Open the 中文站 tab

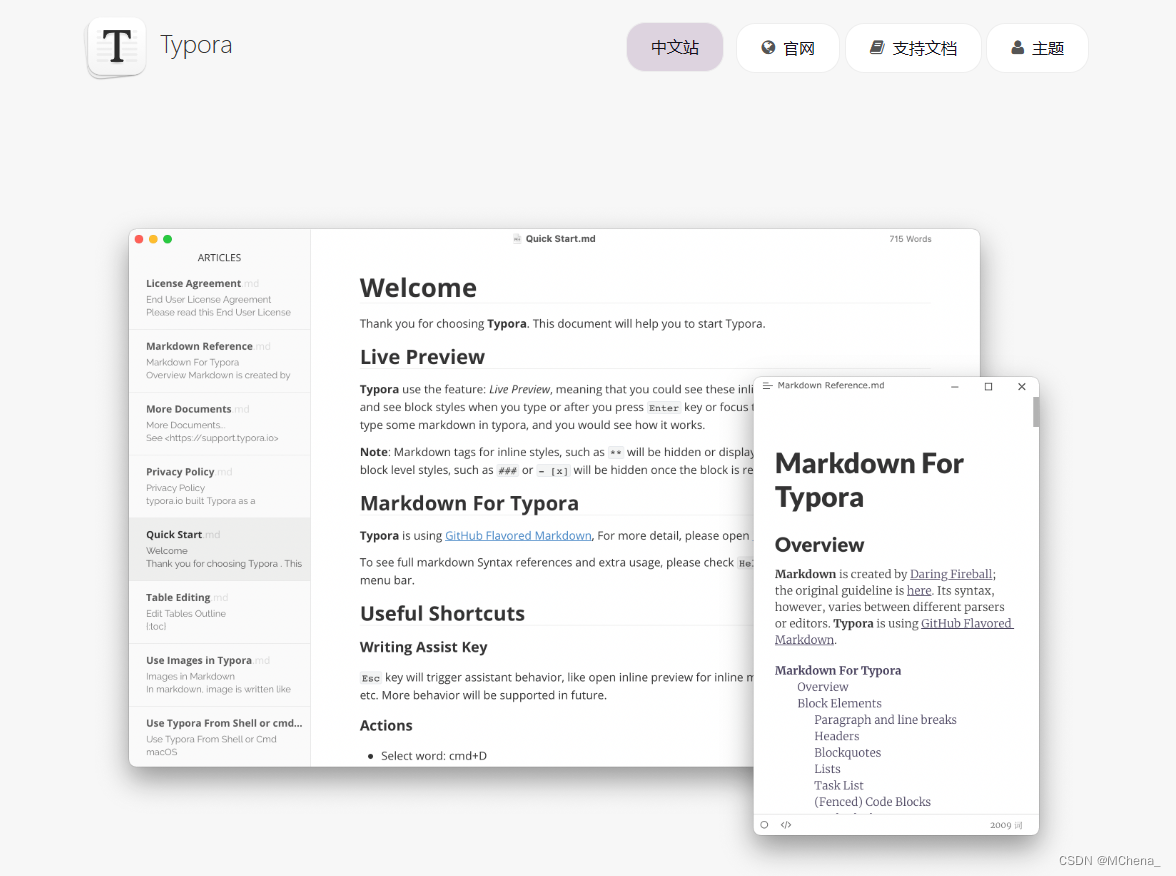675,47
